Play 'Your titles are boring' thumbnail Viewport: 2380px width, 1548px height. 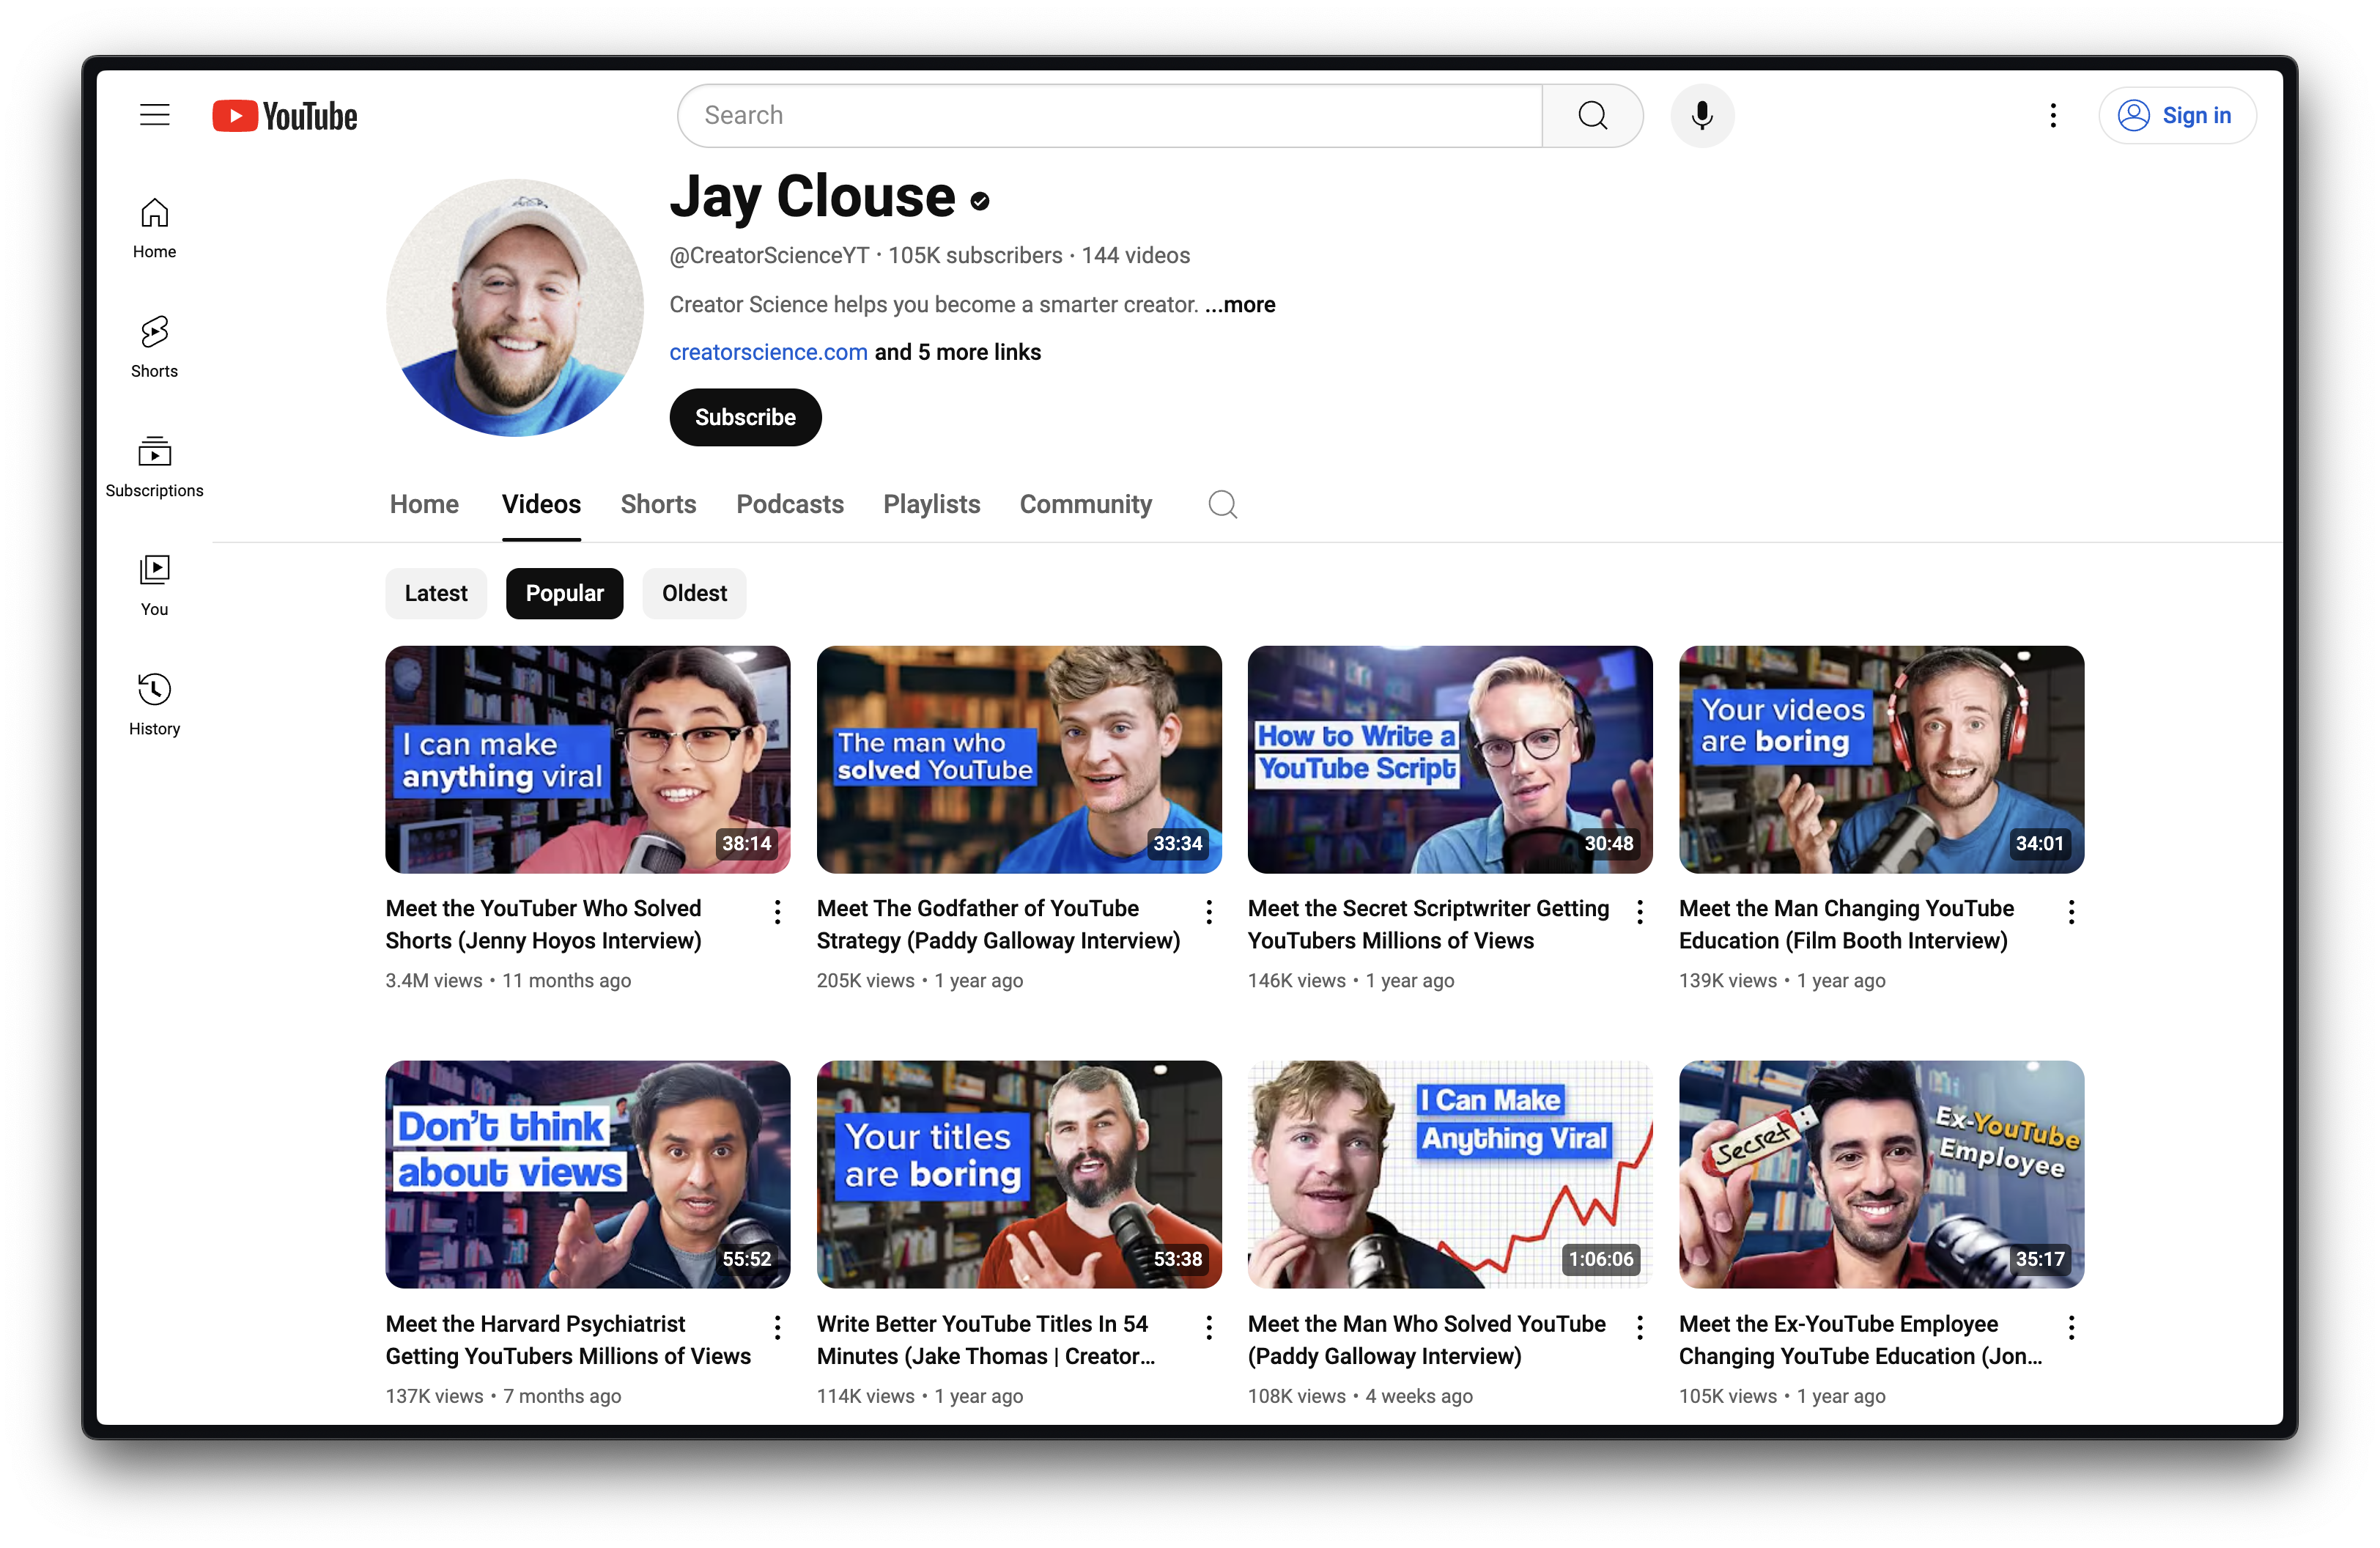pyautogui.click(x=1019, y=1175)
